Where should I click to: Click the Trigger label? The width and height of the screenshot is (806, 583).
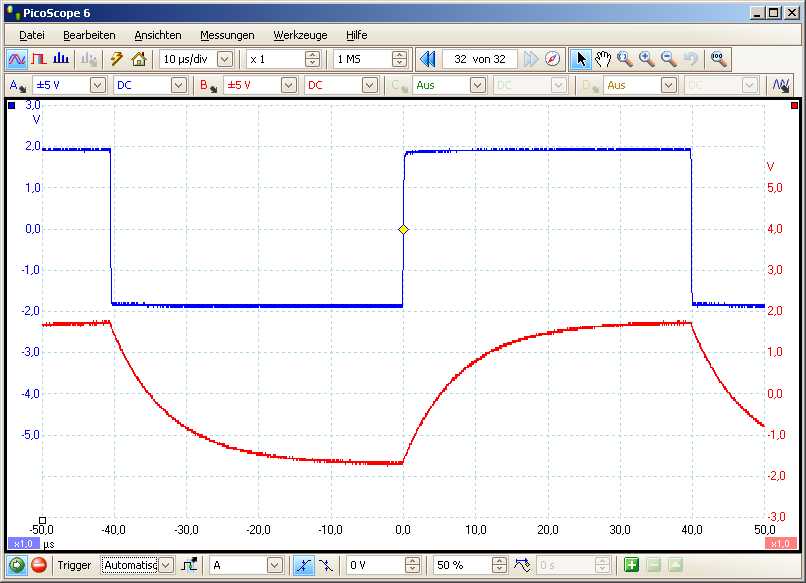click(x=74, y=566)
